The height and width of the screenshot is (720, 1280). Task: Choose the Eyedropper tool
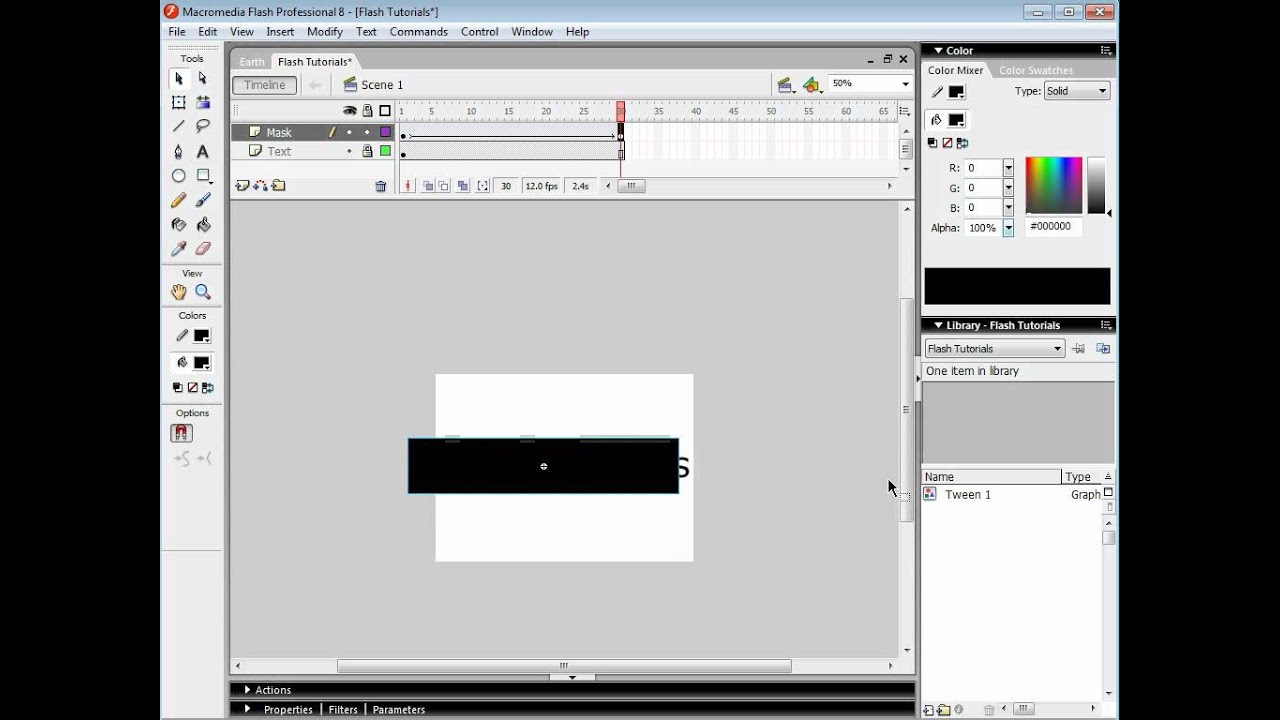179,249
